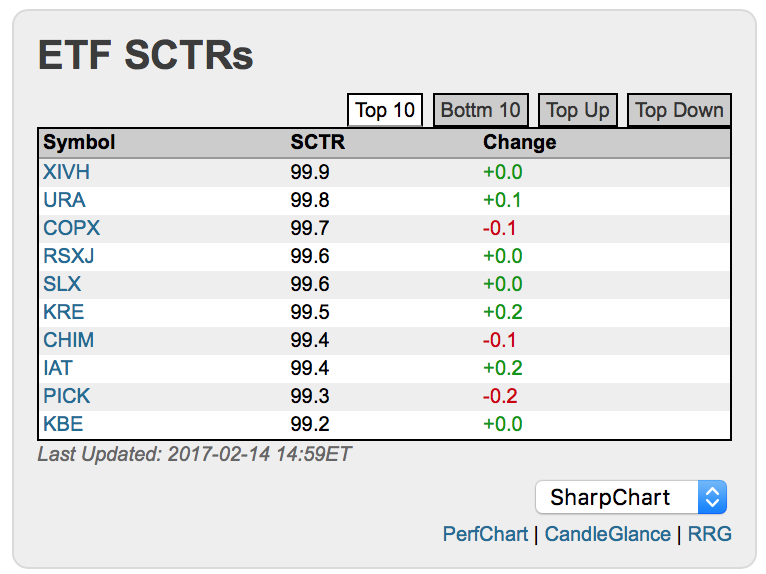Open the CandleGlance link

click(608, 534)
